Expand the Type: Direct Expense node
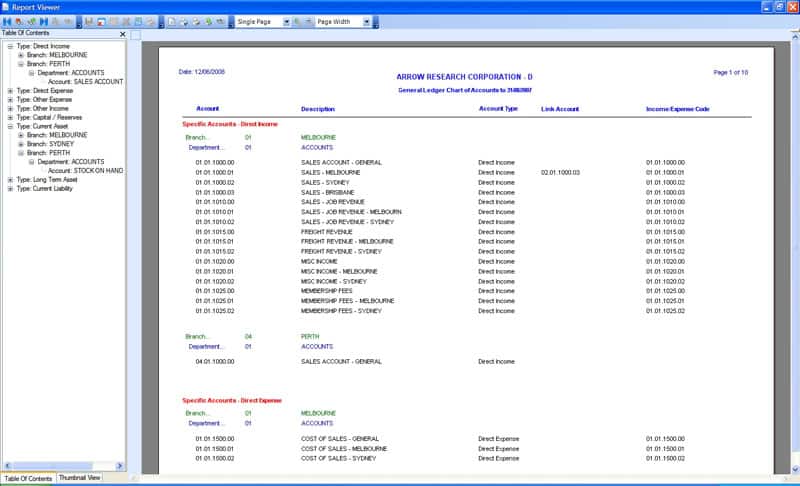This screenshot has width=800, height=486. pyautogui.click(x=10, y=91)
